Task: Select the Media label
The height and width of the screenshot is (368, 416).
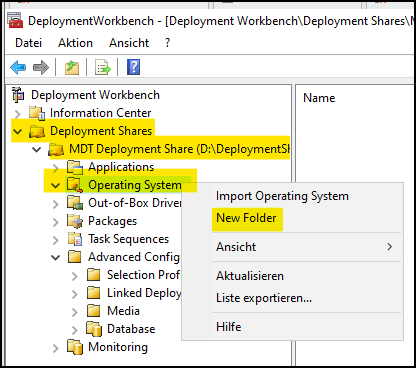Action: [x=123, y=311]
